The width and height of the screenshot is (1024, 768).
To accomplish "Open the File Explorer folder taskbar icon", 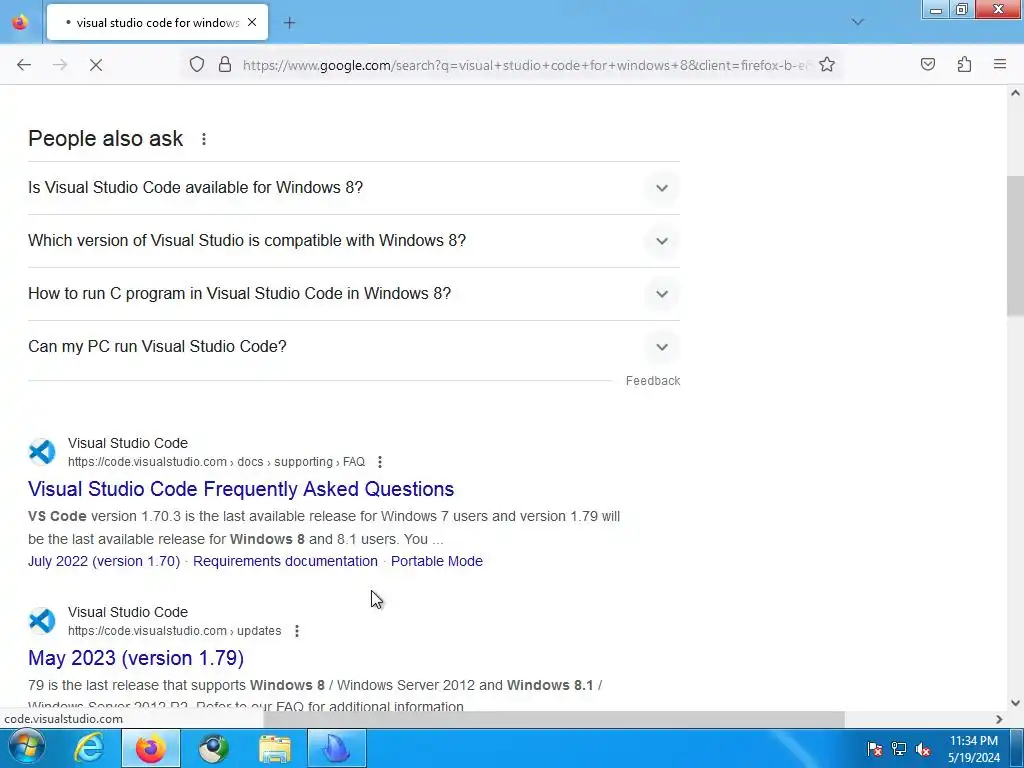I will [275, 748].
